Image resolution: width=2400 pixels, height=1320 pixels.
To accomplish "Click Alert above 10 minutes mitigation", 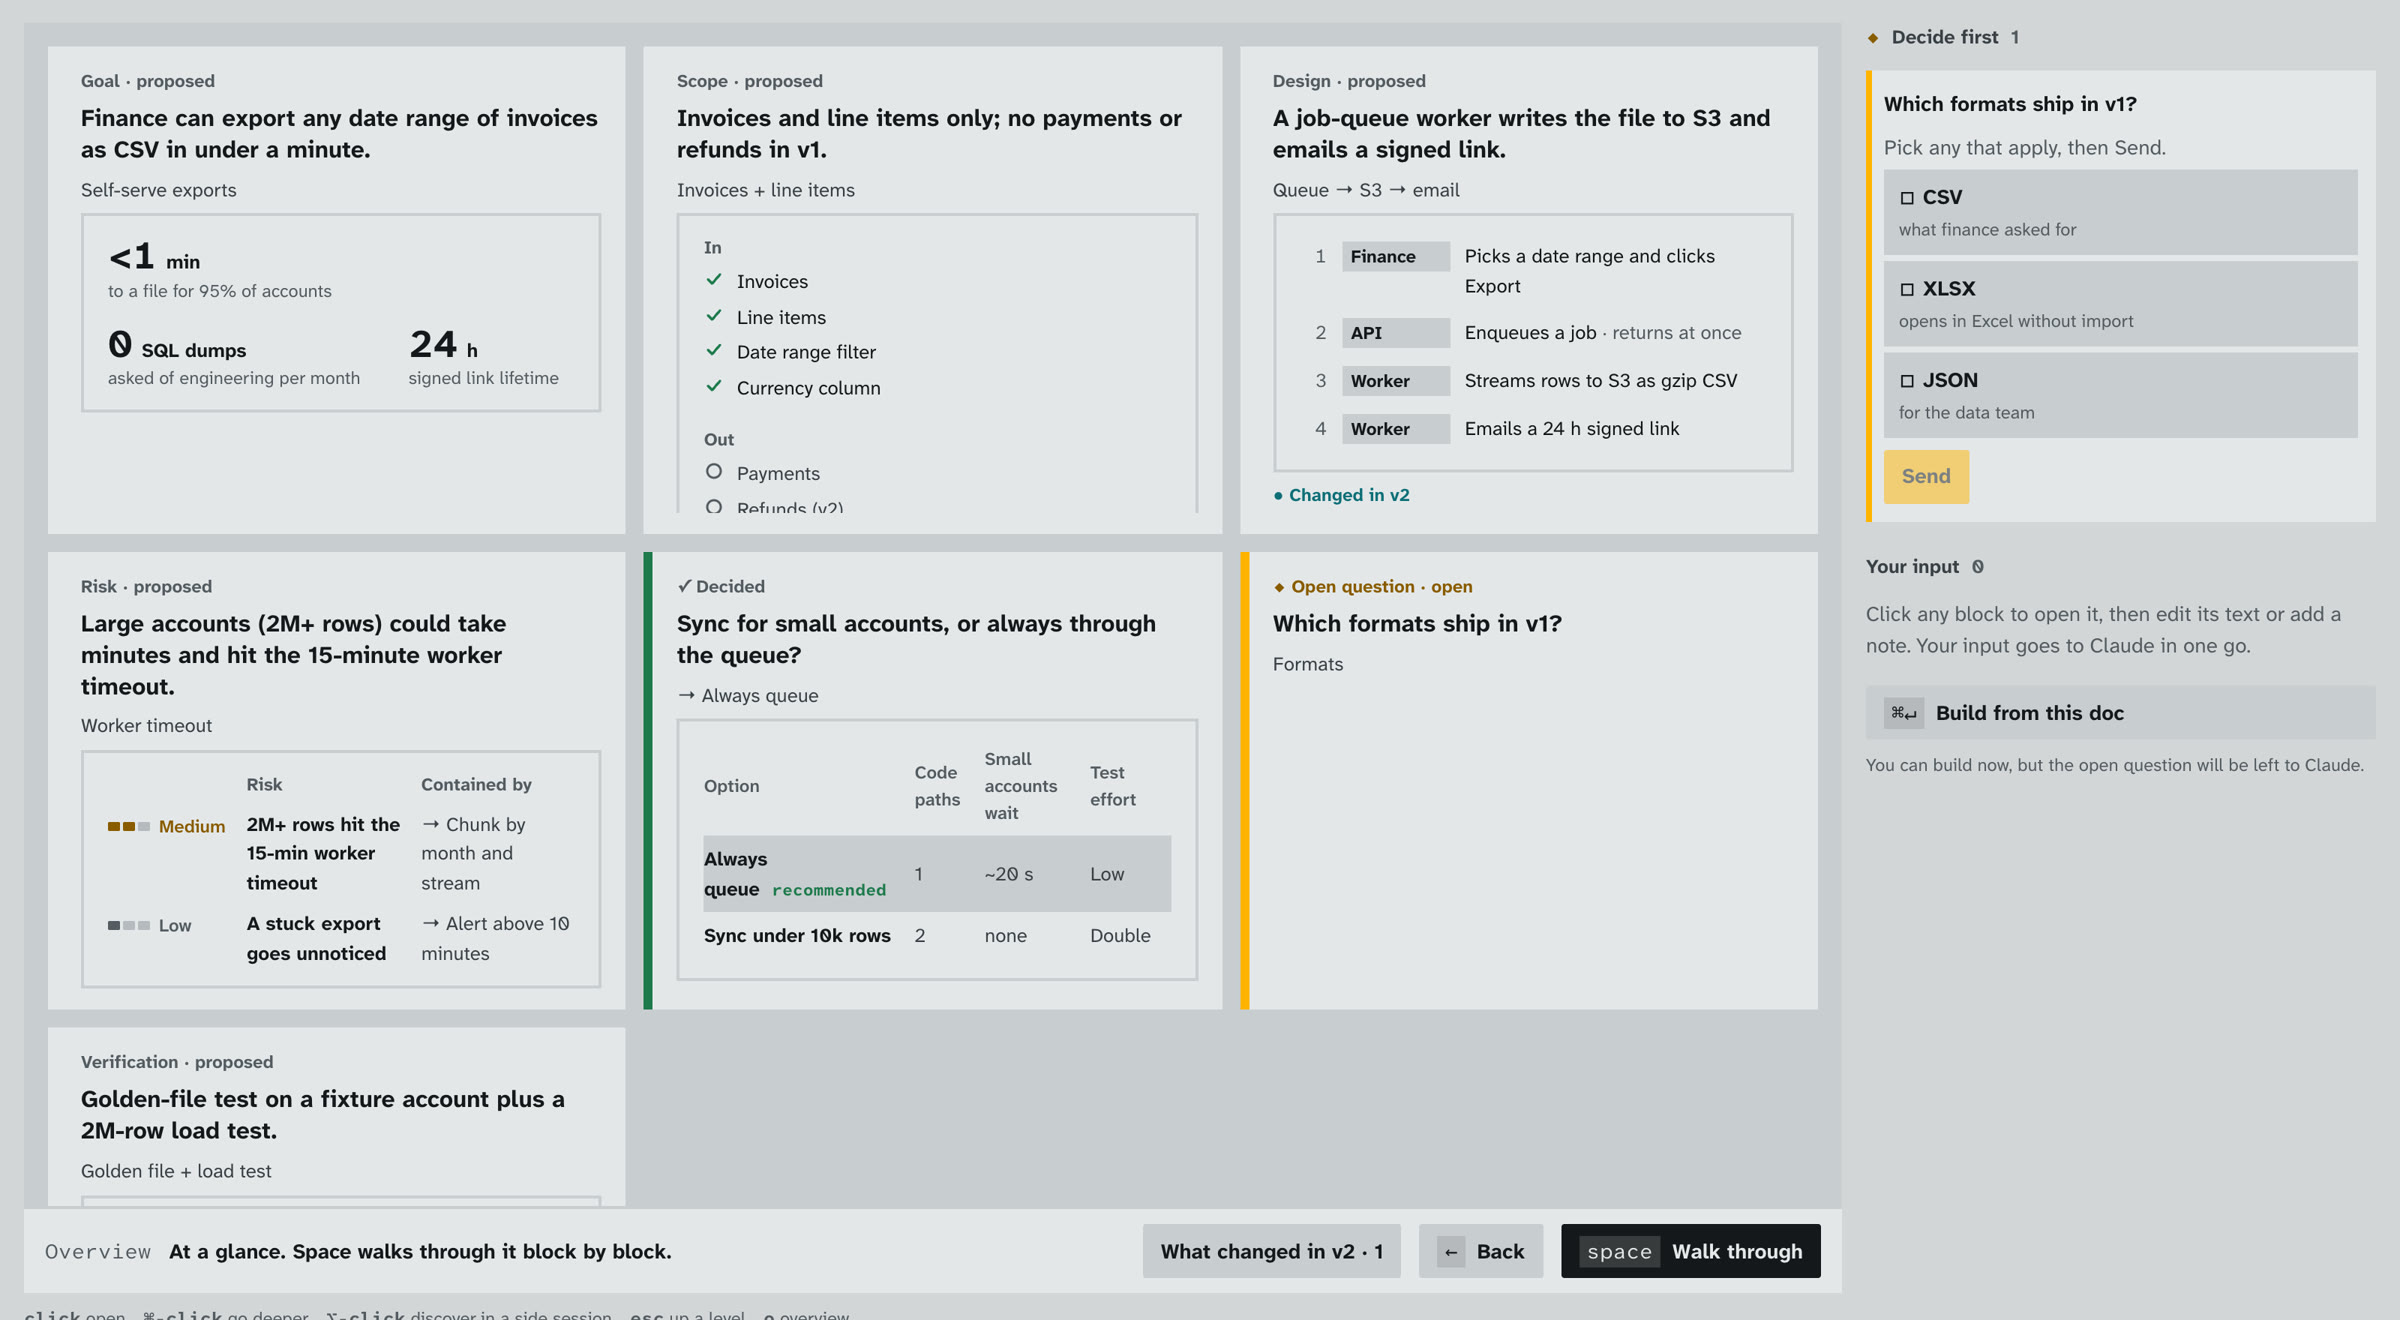I will (495, 938).
